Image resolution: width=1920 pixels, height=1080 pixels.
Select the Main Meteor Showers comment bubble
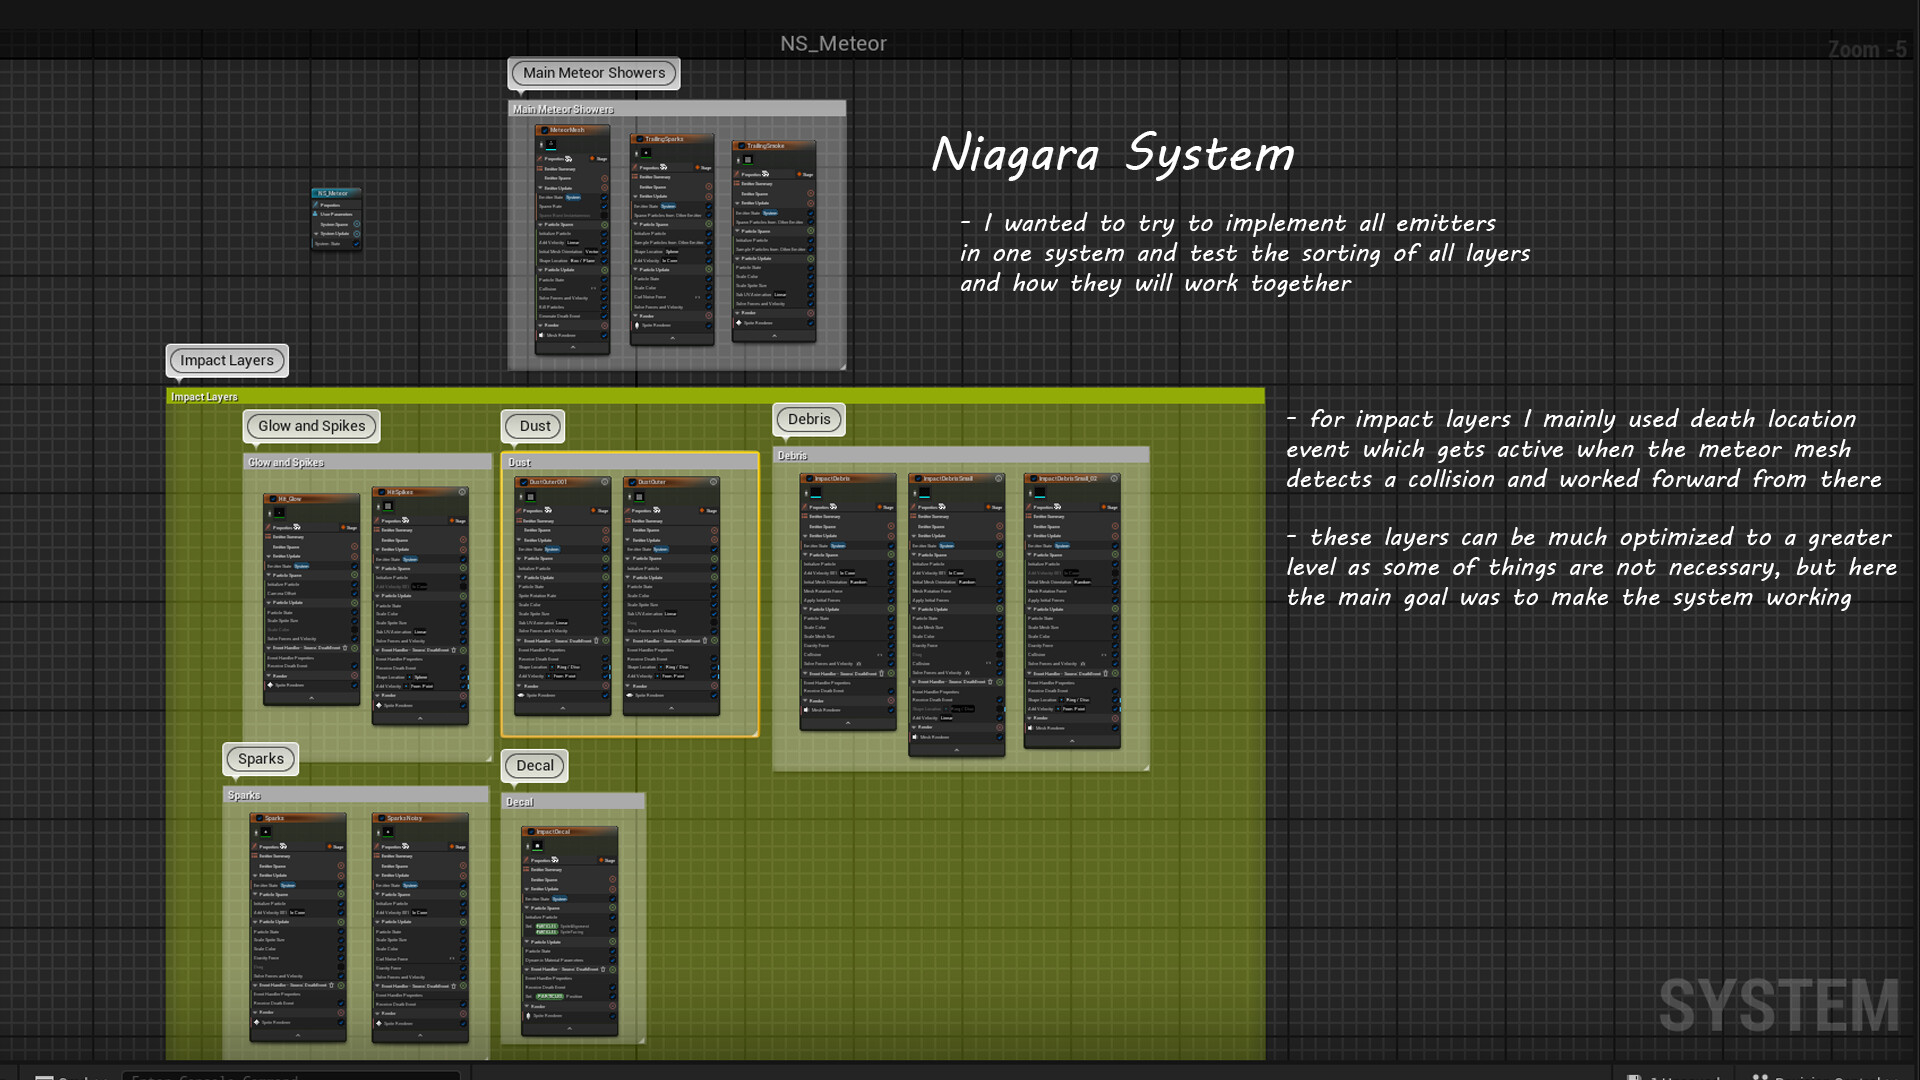(594, 73)
